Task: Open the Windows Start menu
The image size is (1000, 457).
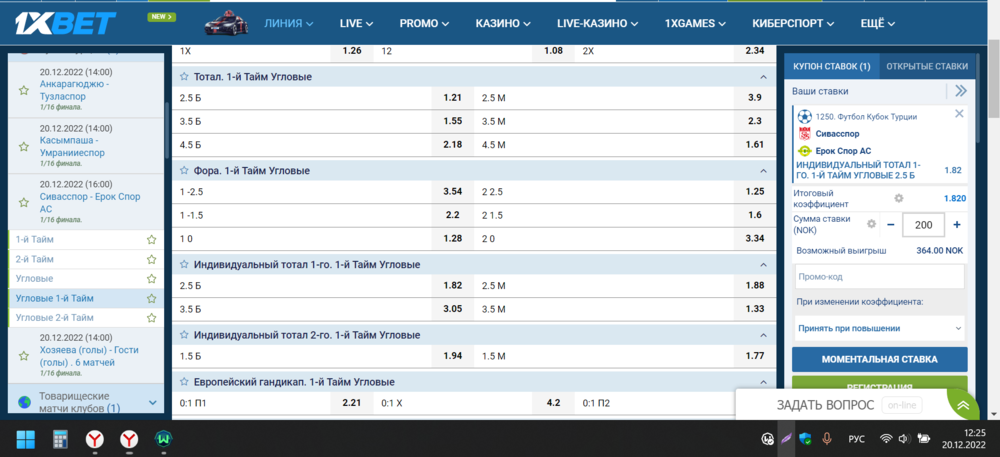Action: coord(26,439)
